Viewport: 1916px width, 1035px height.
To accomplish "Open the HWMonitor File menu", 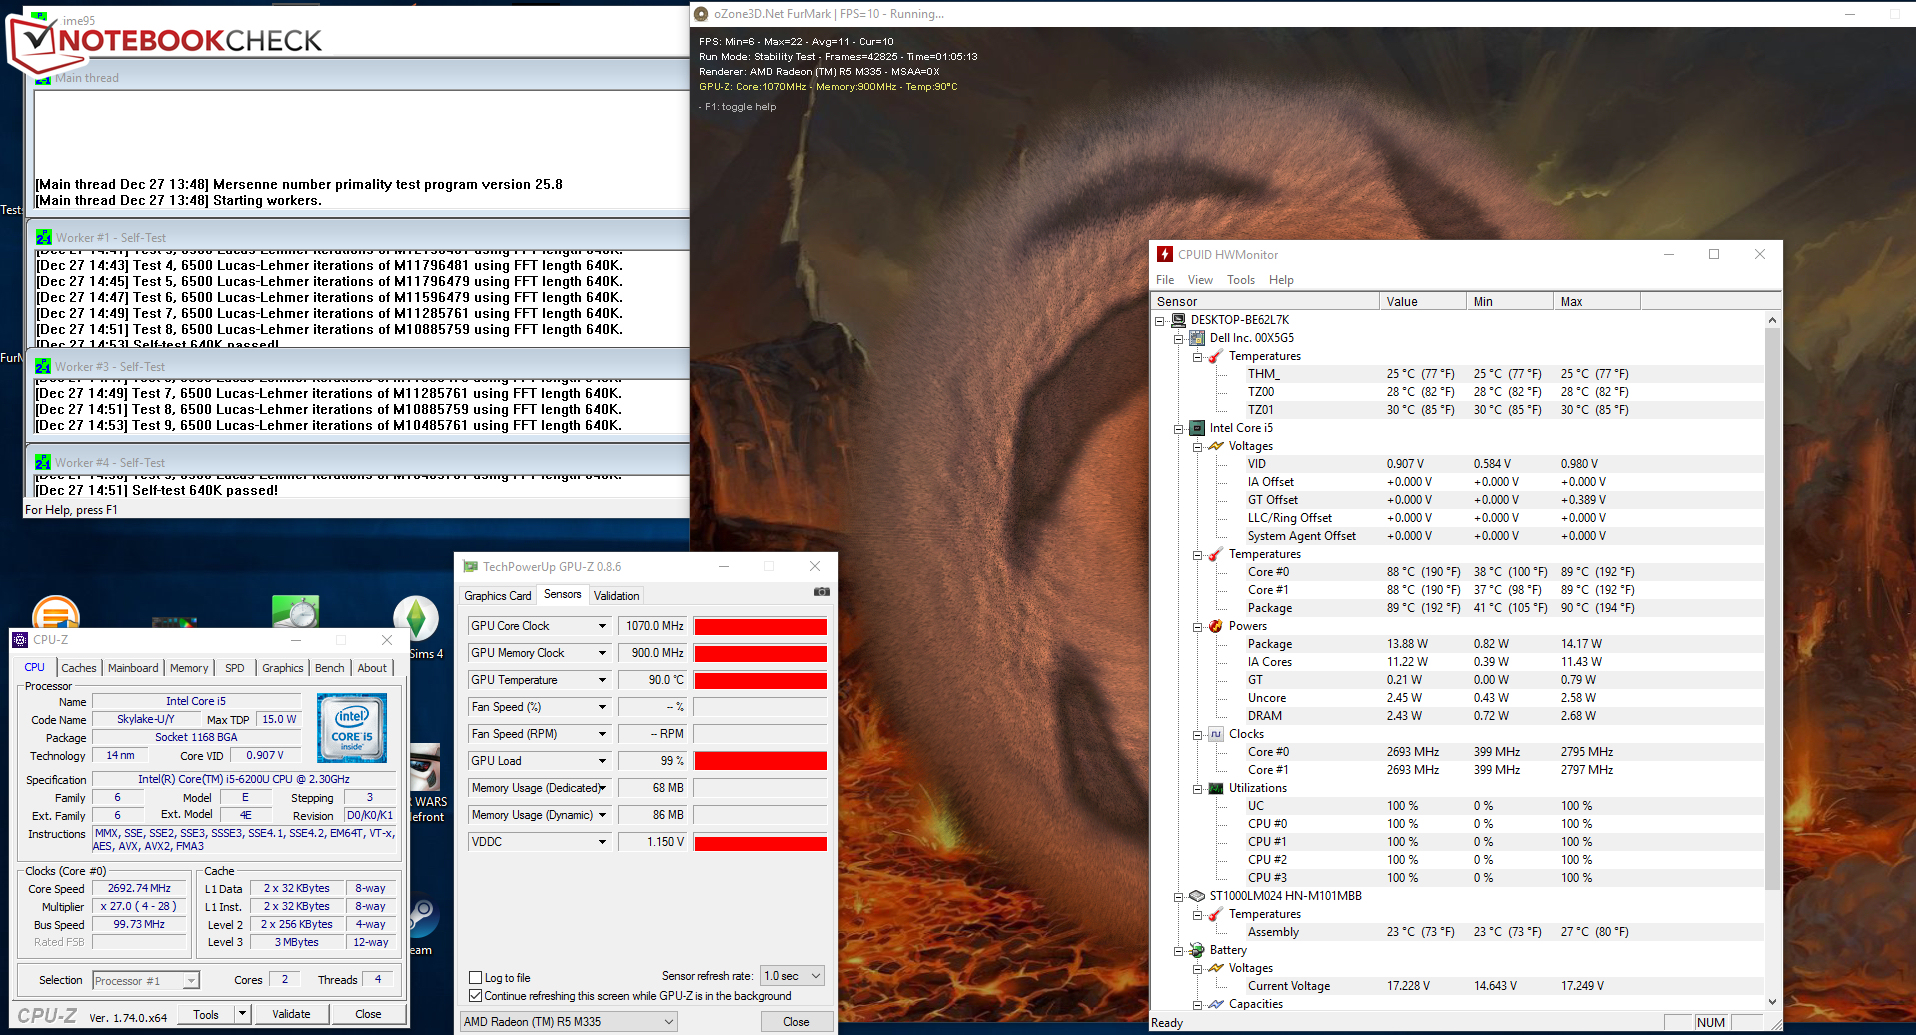I will (x=1165, y=280).
